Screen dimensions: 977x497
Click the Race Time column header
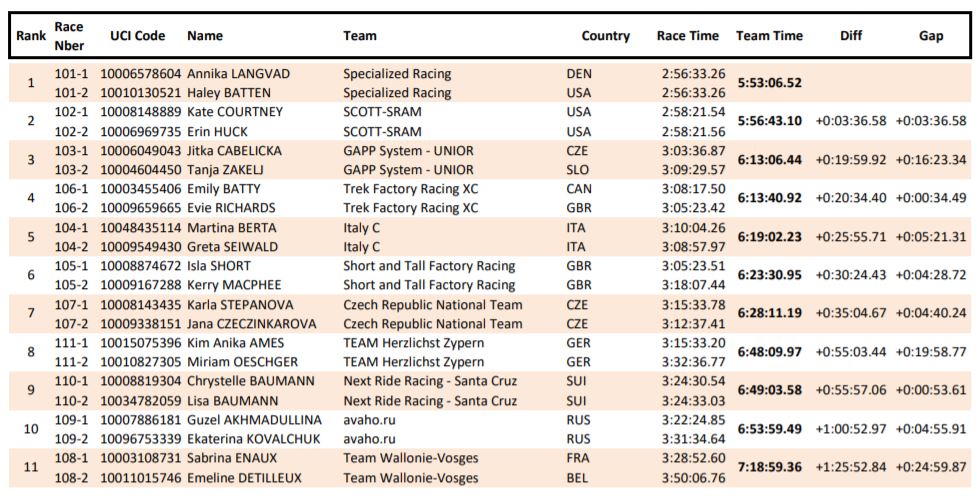coord(688,36)
